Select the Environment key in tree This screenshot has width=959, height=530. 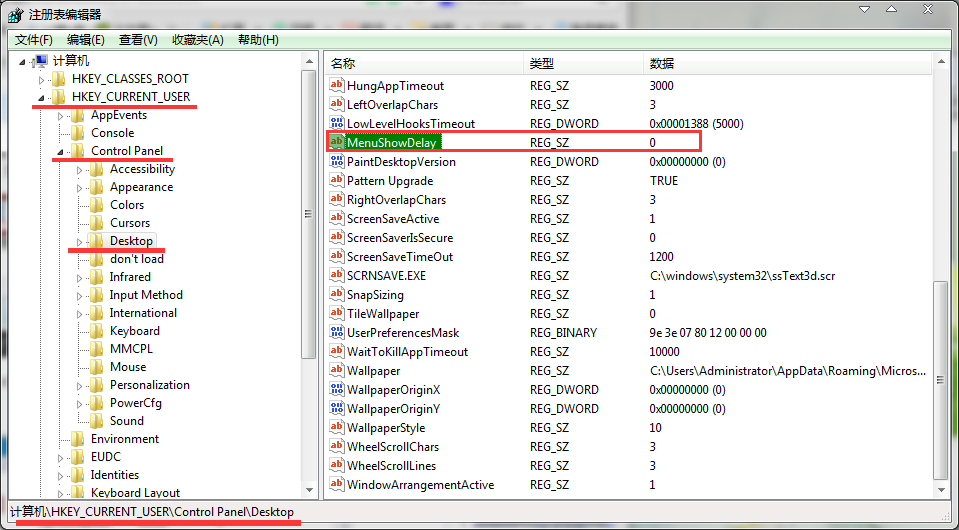pyautogui.click(x=124, y=439)
